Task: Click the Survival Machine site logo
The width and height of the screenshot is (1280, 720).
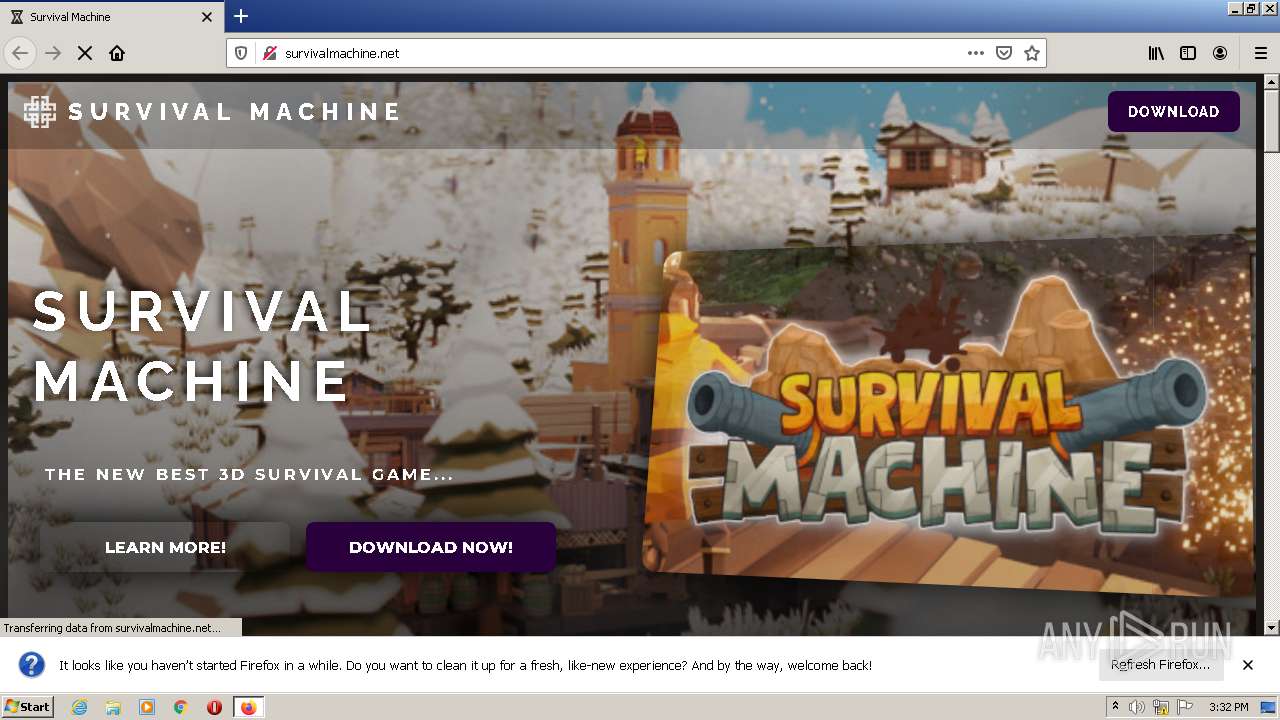Action: (x=40, y=112)
